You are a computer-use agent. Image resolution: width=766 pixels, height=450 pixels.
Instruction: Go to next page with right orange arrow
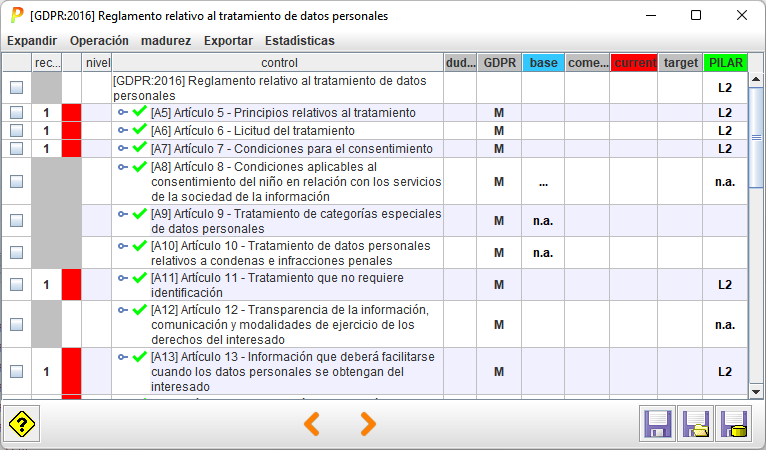368,424
